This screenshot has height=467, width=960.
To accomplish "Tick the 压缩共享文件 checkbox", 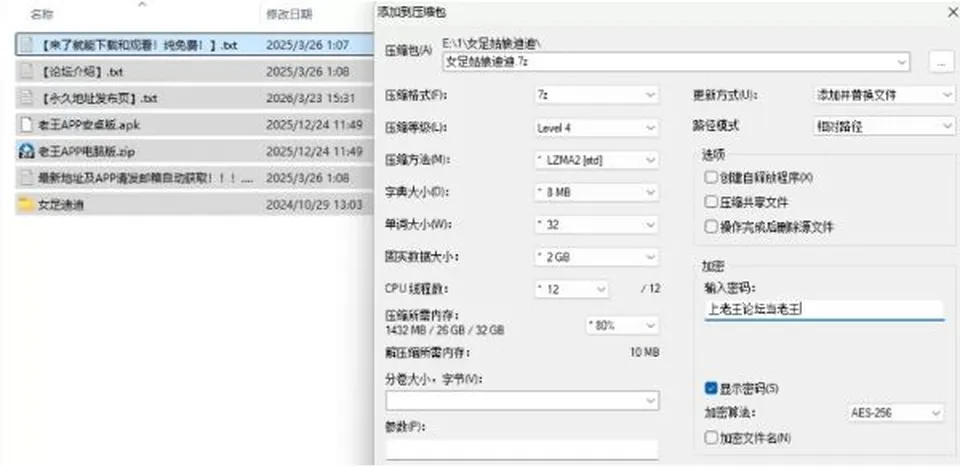I will coord(711,202).
